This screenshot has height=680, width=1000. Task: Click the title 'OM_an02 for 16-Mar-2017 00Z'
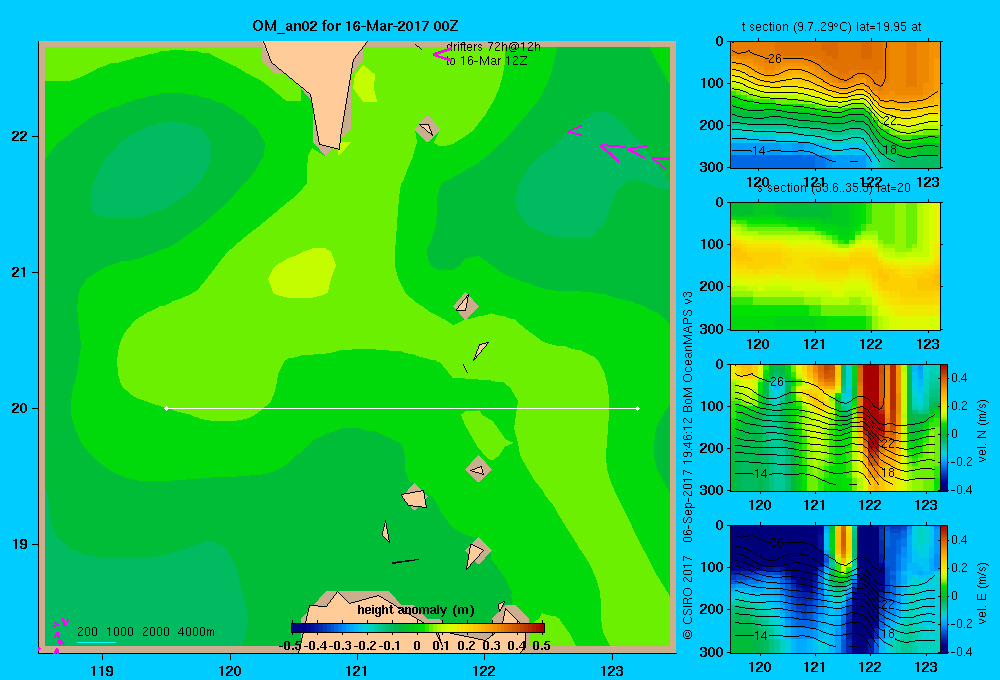click(x=355, y=26)
